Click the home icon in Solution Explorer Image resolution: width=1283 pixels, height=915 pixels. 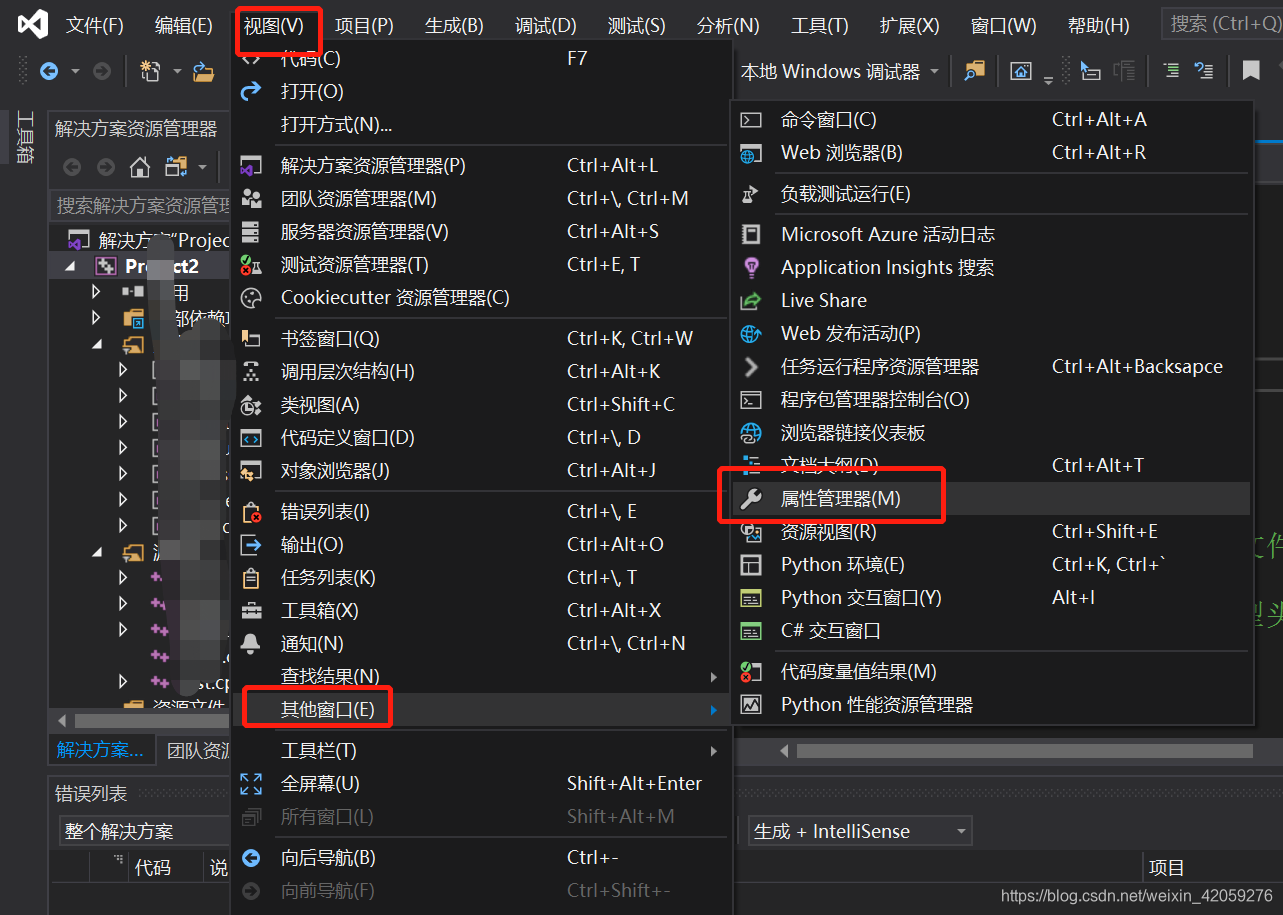[140, 167]
